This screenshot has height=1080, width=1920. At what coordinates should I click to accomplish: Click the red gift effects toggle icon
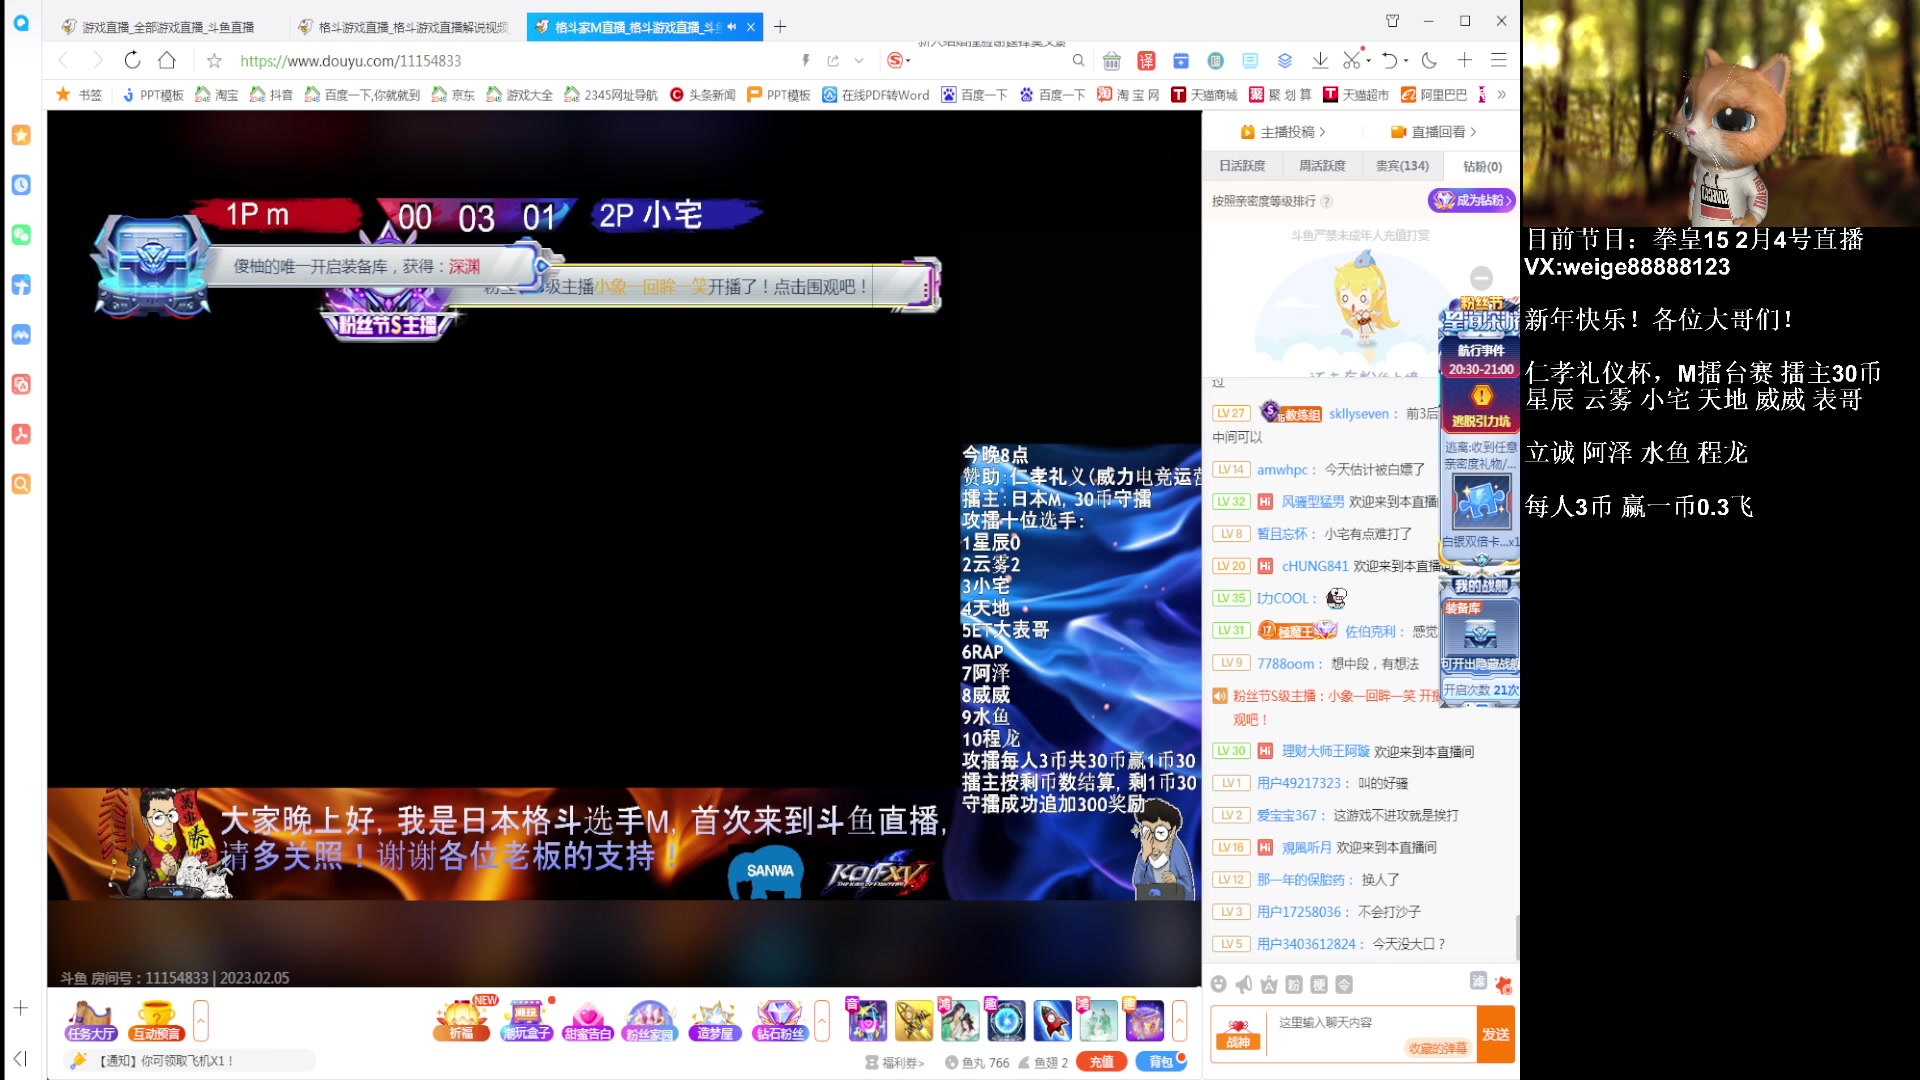tap(1503, 985)
